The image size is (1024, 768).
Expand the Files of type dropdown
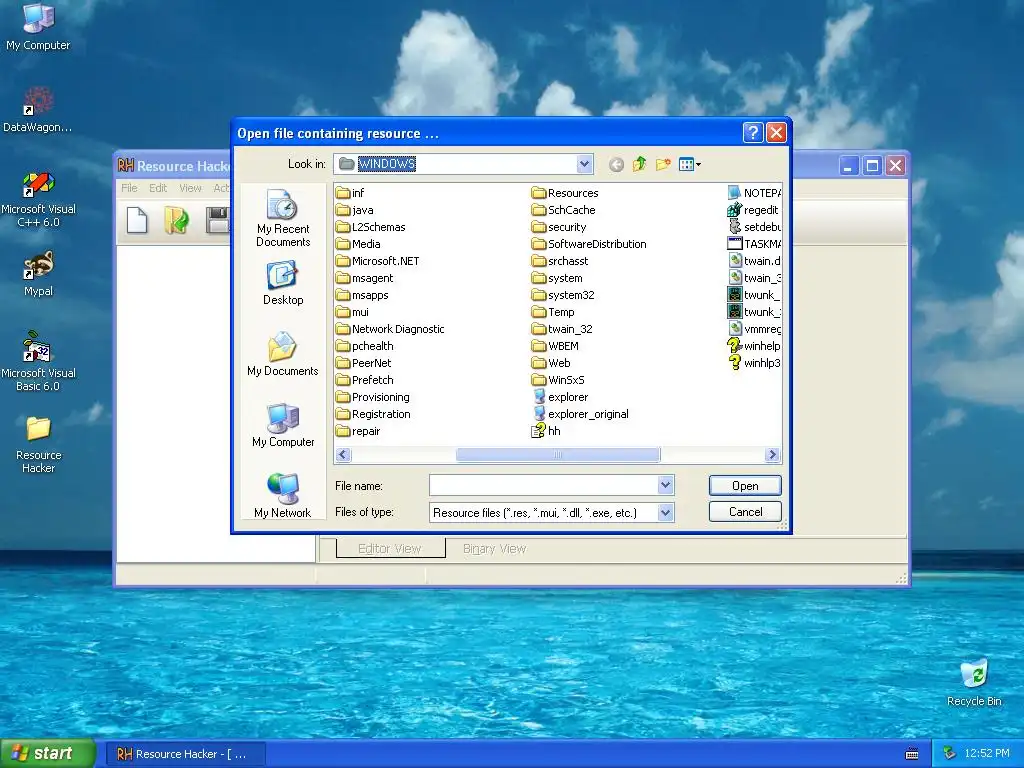[665, 513]
